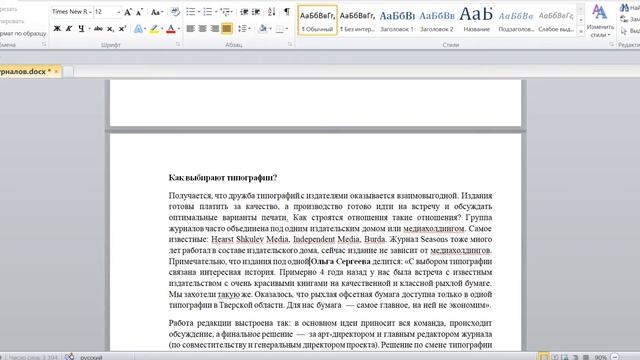Decrease font size with shrink-font icon
The width and height of the screenshot is (640, 360).
point(139,12)
